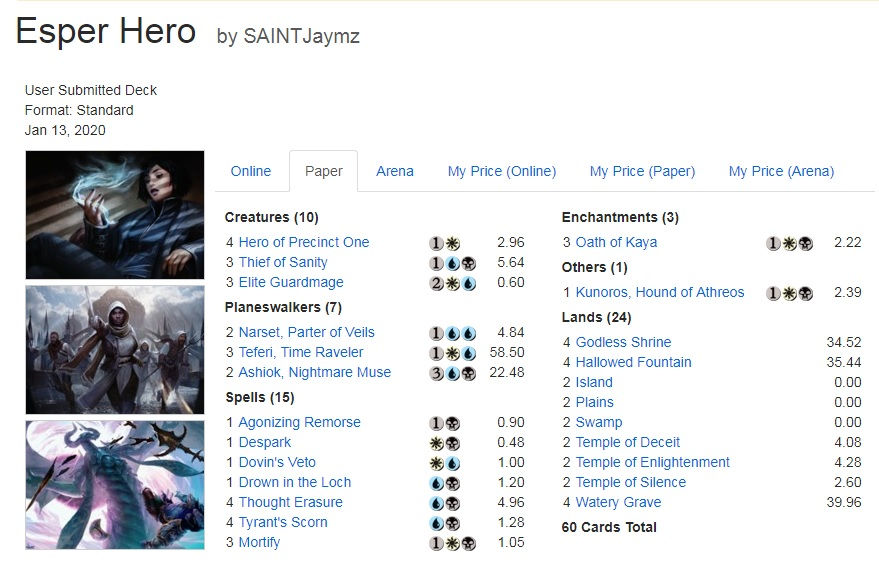Viewport: 879px width, 564px height.
Task: Click the Format: Standard label
Action: pyautogui.click(x=79, y=110)
